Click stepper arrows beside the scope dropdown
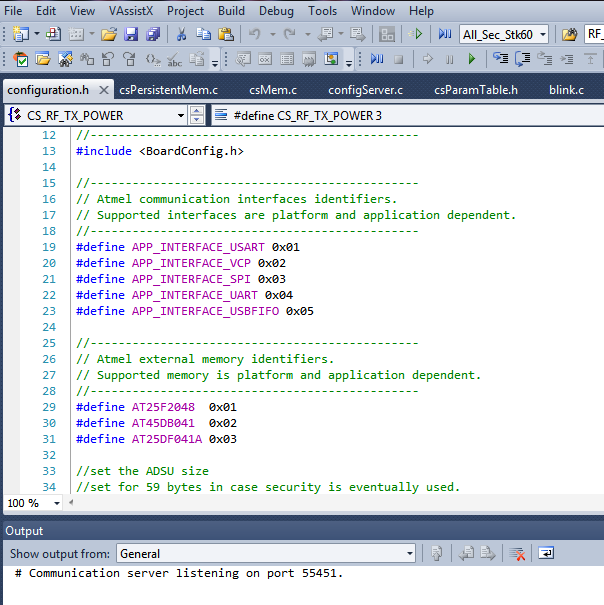Viewport: 604px width, 605px height. click(x=197, y=115)
